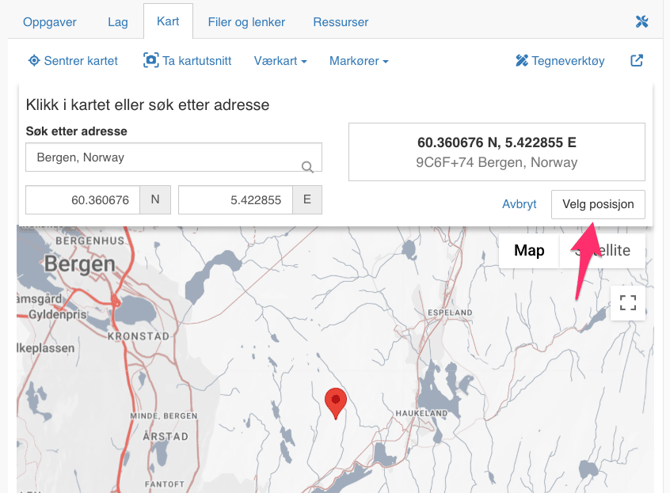670x493 pixels.
Task: Click the FANTOFT label on map
Action: point(165,484)
